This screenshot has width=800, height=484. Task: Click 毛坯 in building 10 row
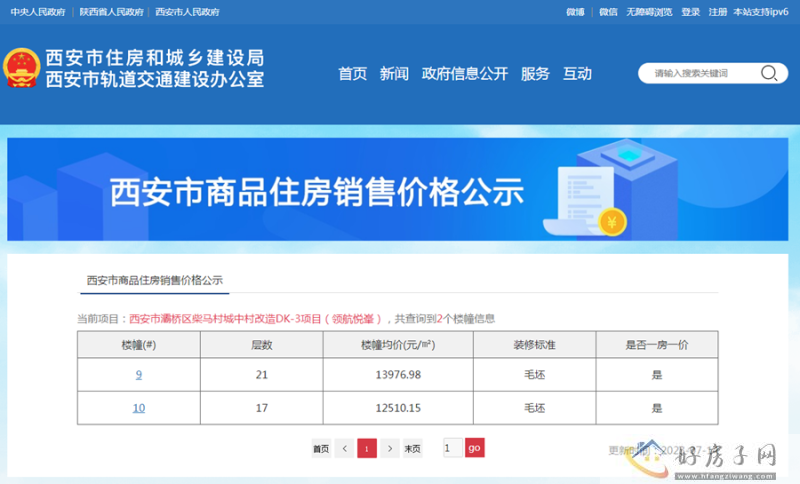(x=535, y=408)
